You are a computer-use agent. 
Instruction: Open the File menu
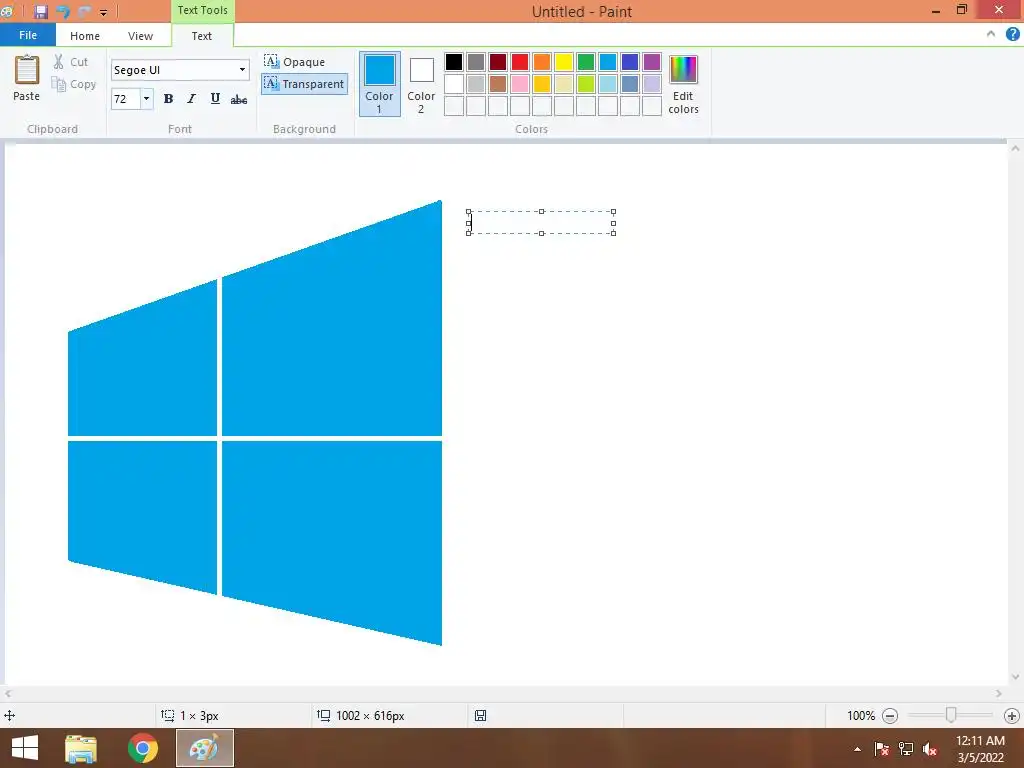click(x=27, y=35)
